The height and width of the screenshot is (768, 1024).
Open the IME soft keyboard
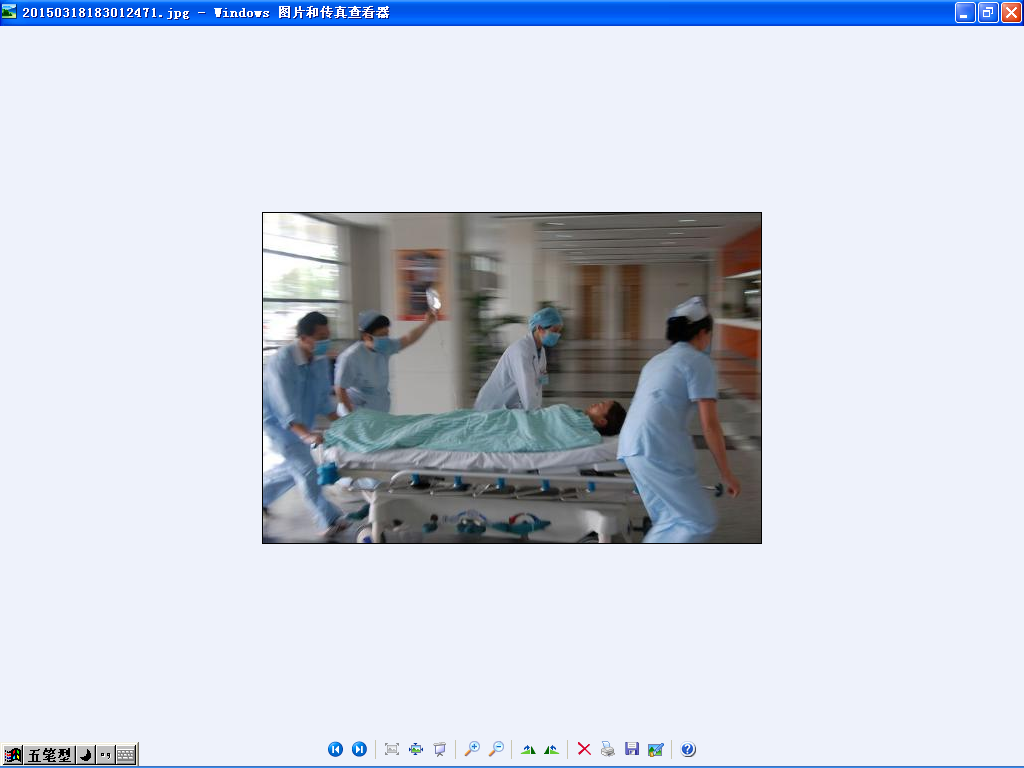126,755
